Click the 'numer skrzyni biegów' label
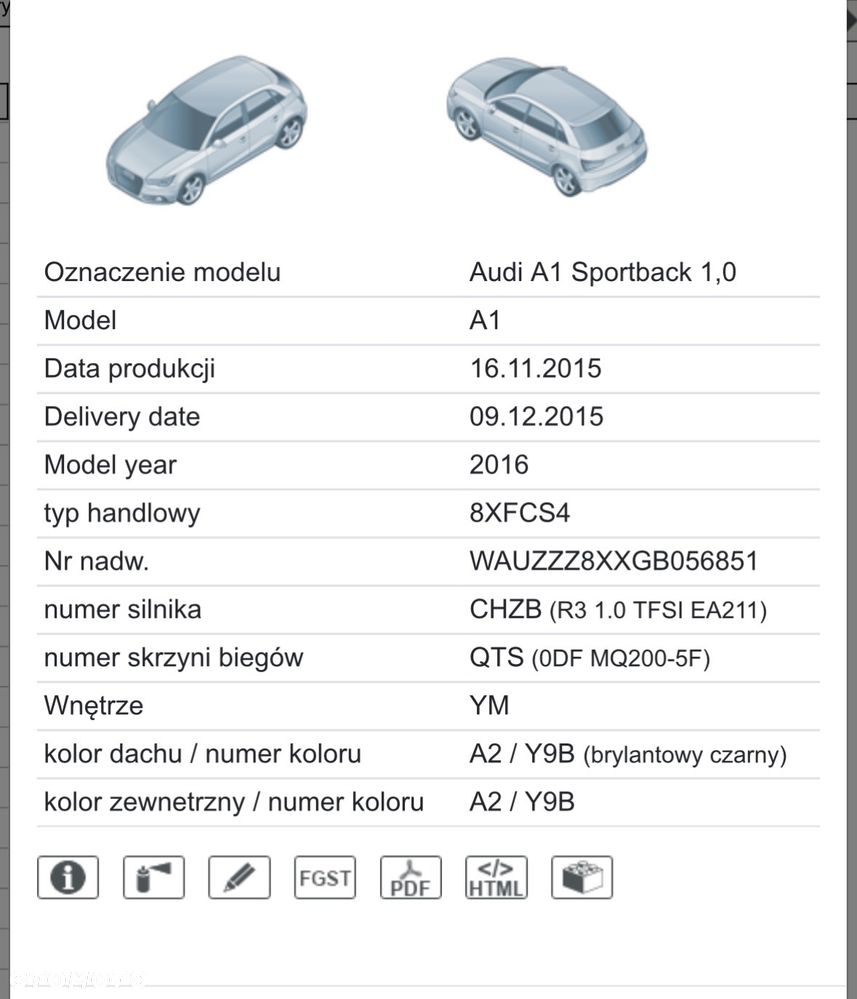This screenshot has width=857, height=999. (173, 658)
